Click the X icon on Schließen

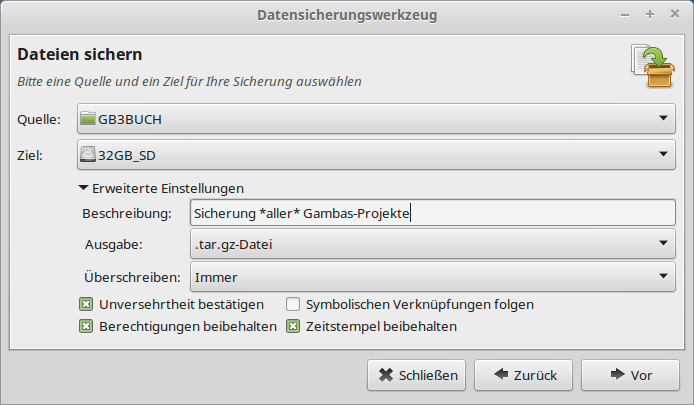386,376
